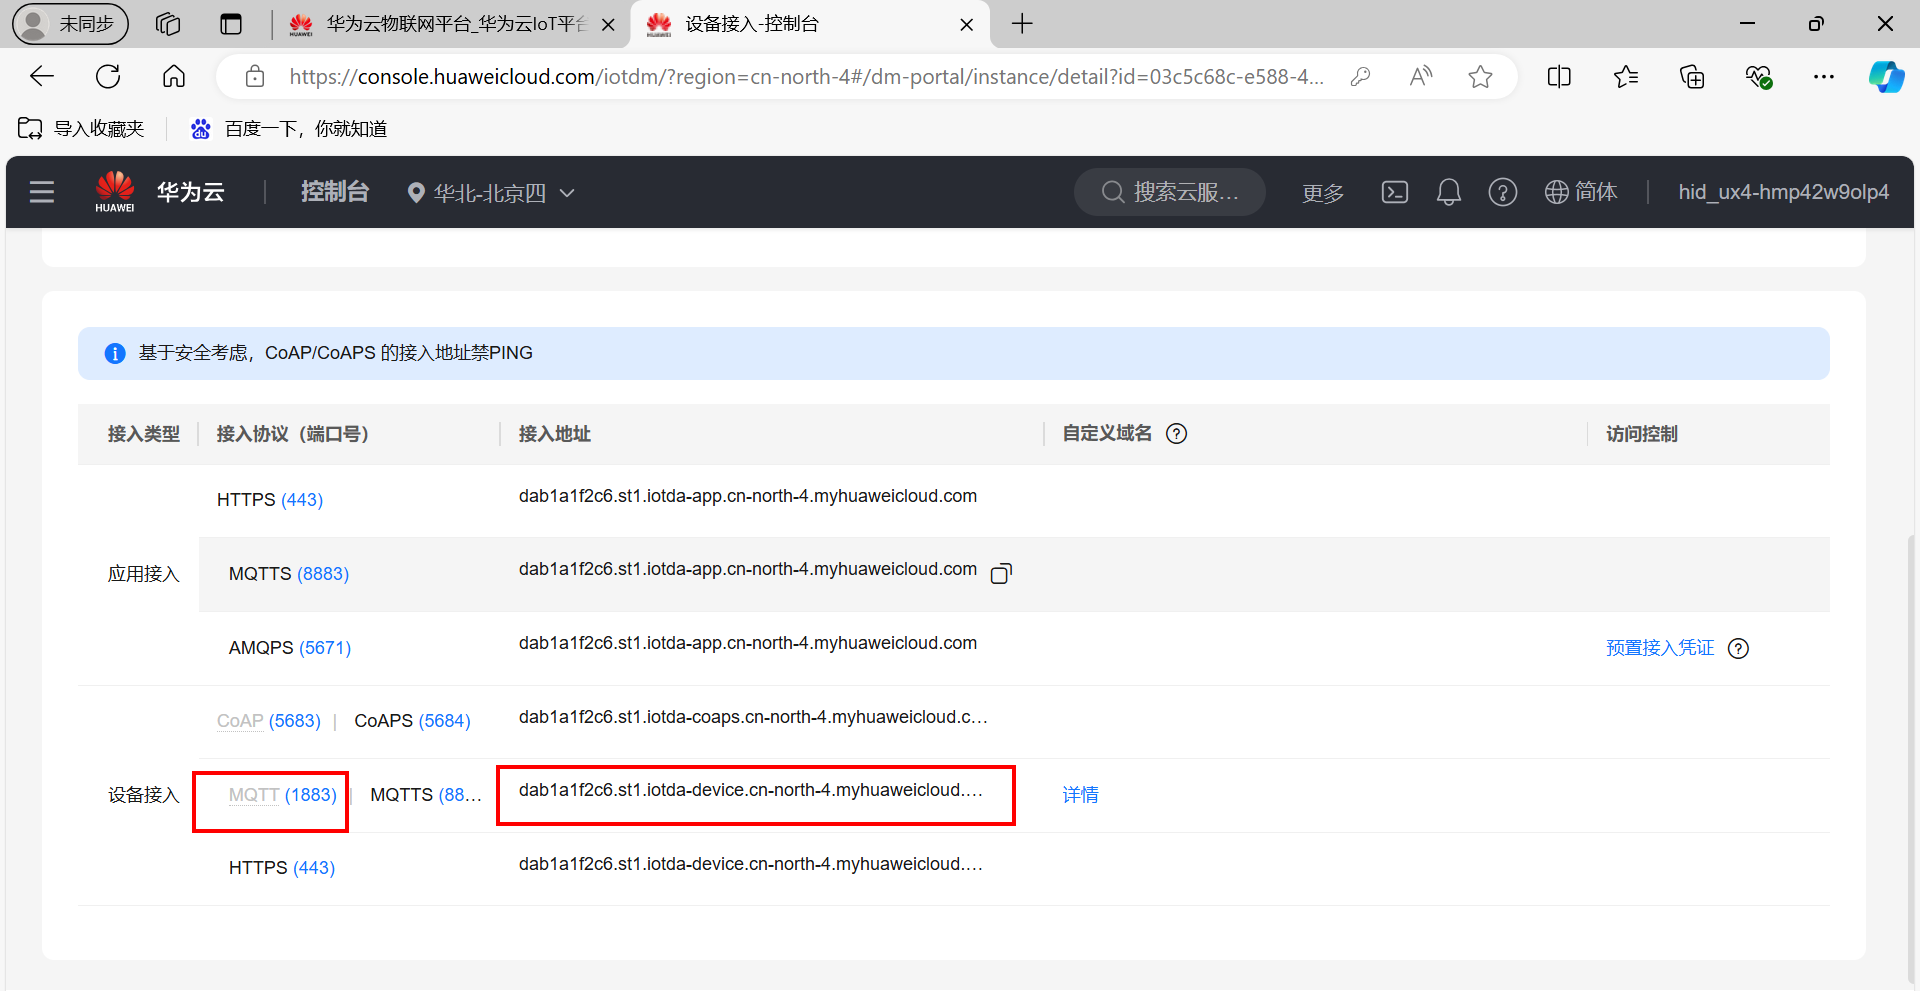Open the 简体 language selector
Viewport: 1920px width, 991px height.
(x=1581, y=192)
